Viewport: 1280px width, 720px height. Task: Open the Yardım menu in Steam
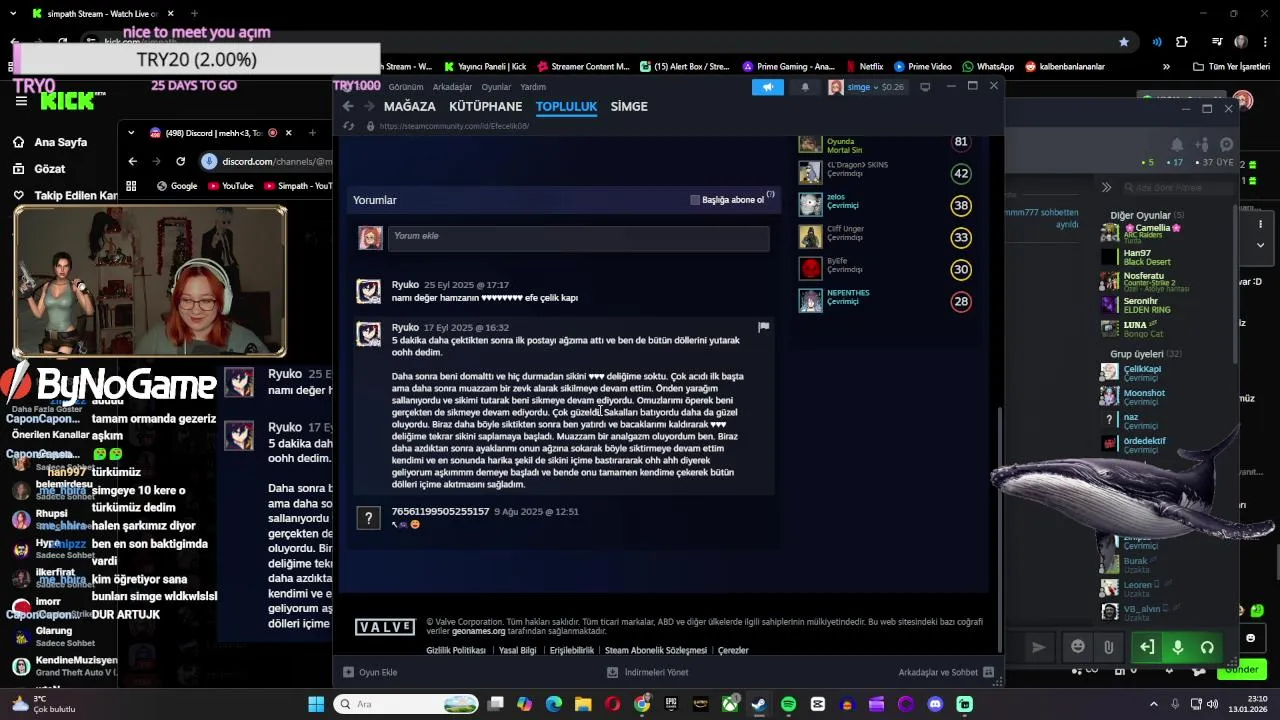(533, 87)
